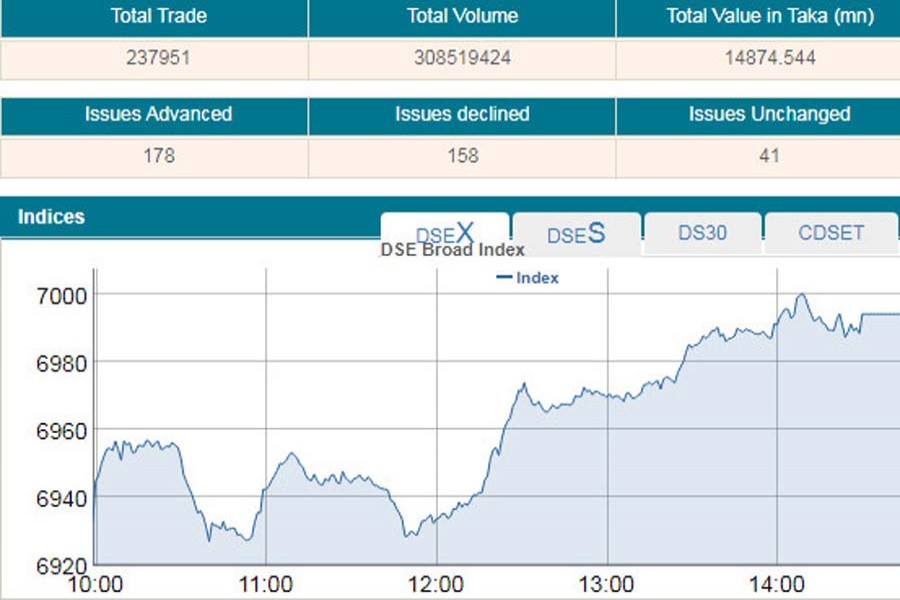Click the Total Trade column header
The image size is (900, 600).
coord(154,17)
